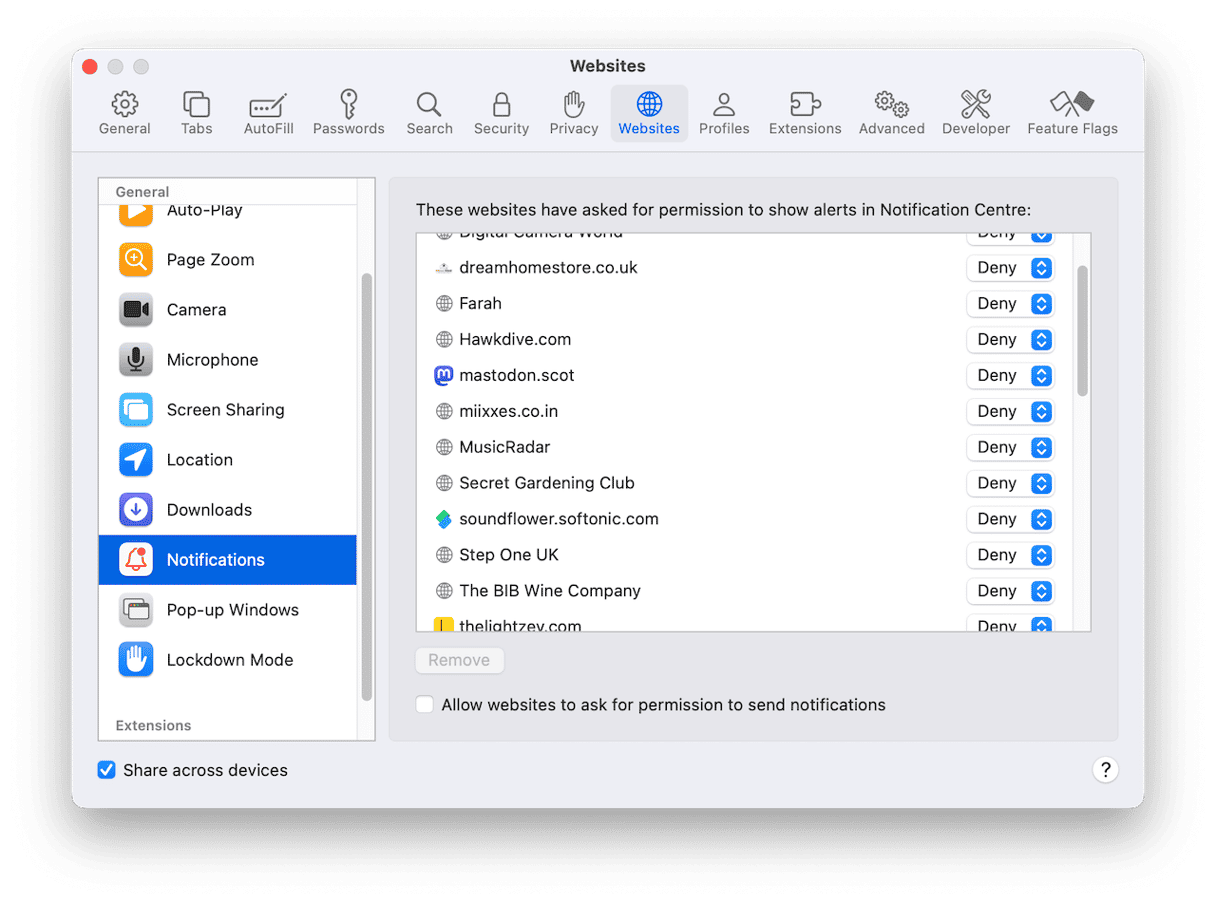Select the Lockdown Mode sidebar label
Screen dimensions: 1216x903
[x=230, y=660]
